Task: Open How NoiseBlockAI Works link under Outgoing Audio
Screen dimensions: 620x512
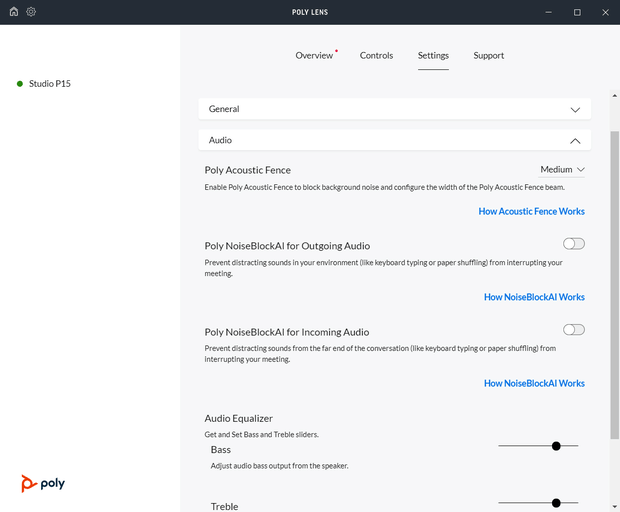Action: pos(534,297)
